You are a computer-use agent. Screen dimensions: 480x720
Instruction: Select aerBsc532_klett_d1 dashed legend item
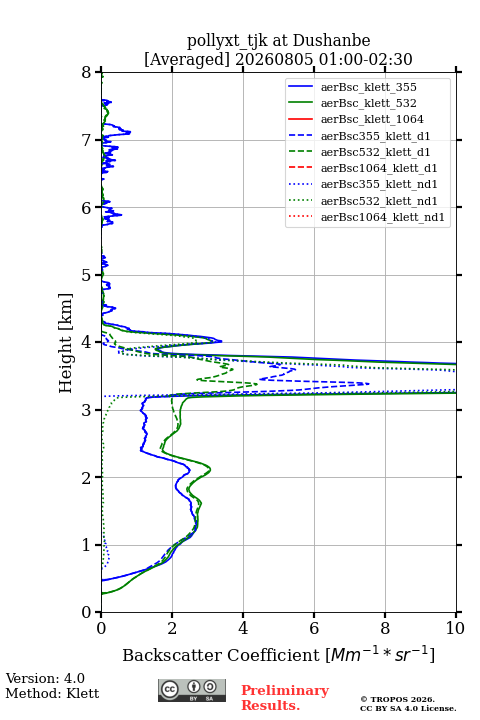click(359, 152)
